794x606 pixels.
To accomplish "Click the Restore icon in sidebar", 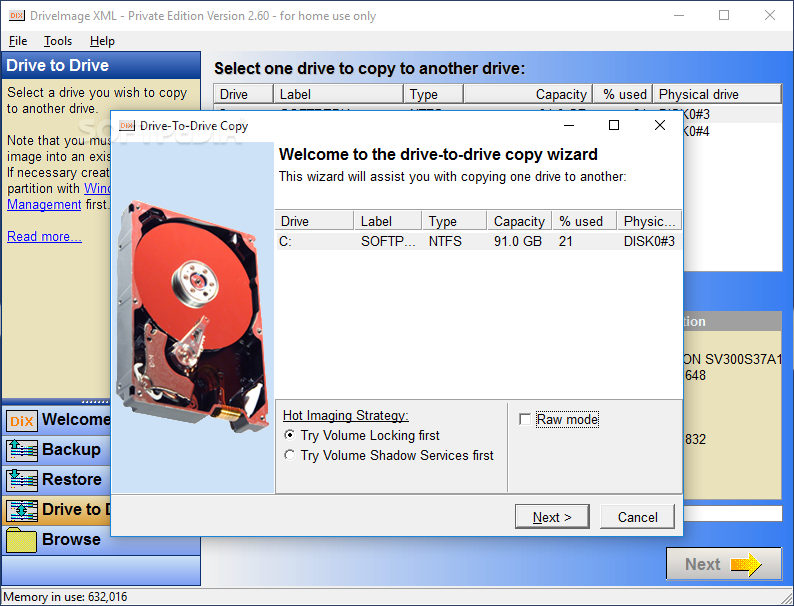I will point(22,480).
